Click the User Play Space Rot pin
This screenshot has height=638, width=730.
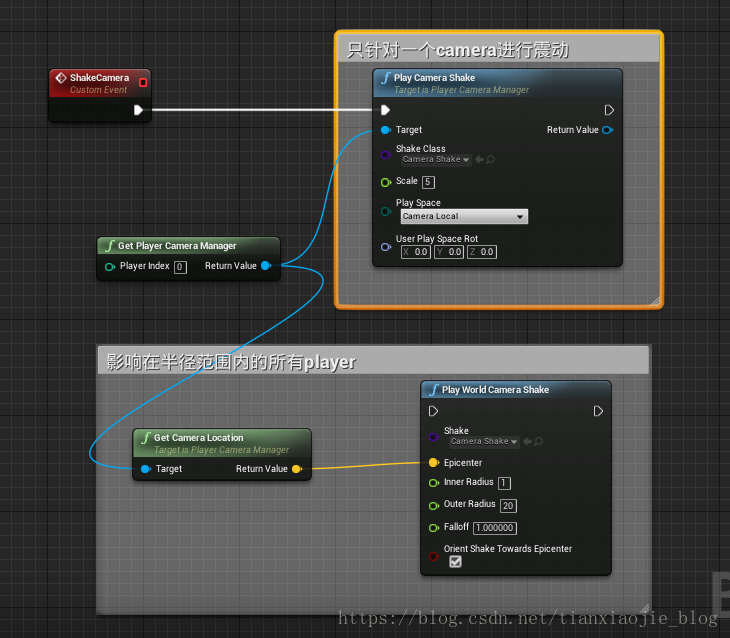point(385,247)
